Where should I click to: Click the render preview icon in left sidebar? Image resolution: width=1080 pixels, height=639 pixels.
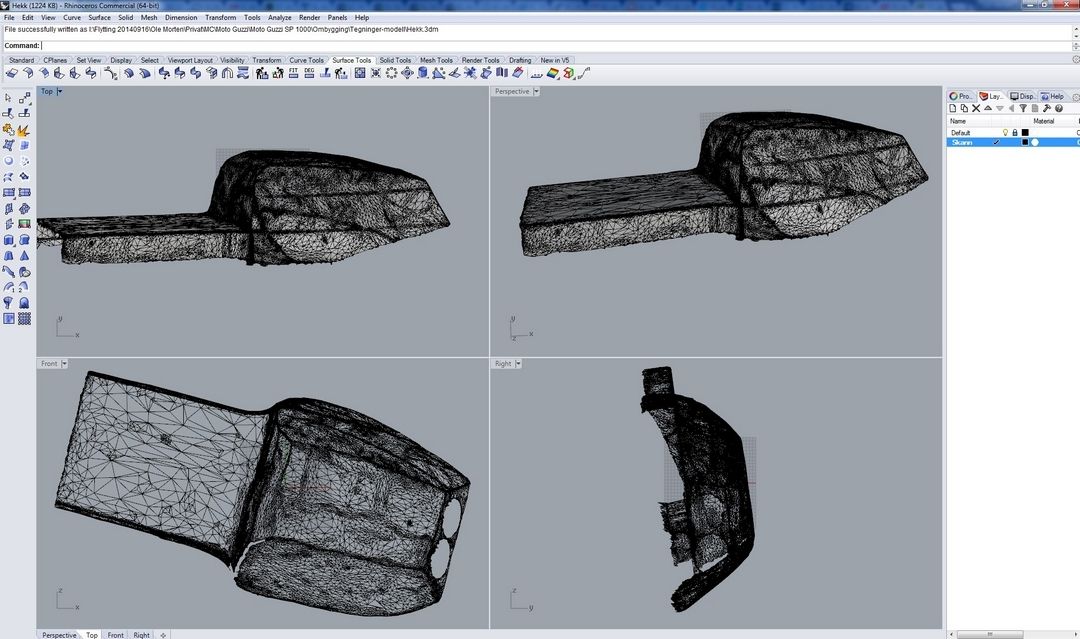pos(24,224)
